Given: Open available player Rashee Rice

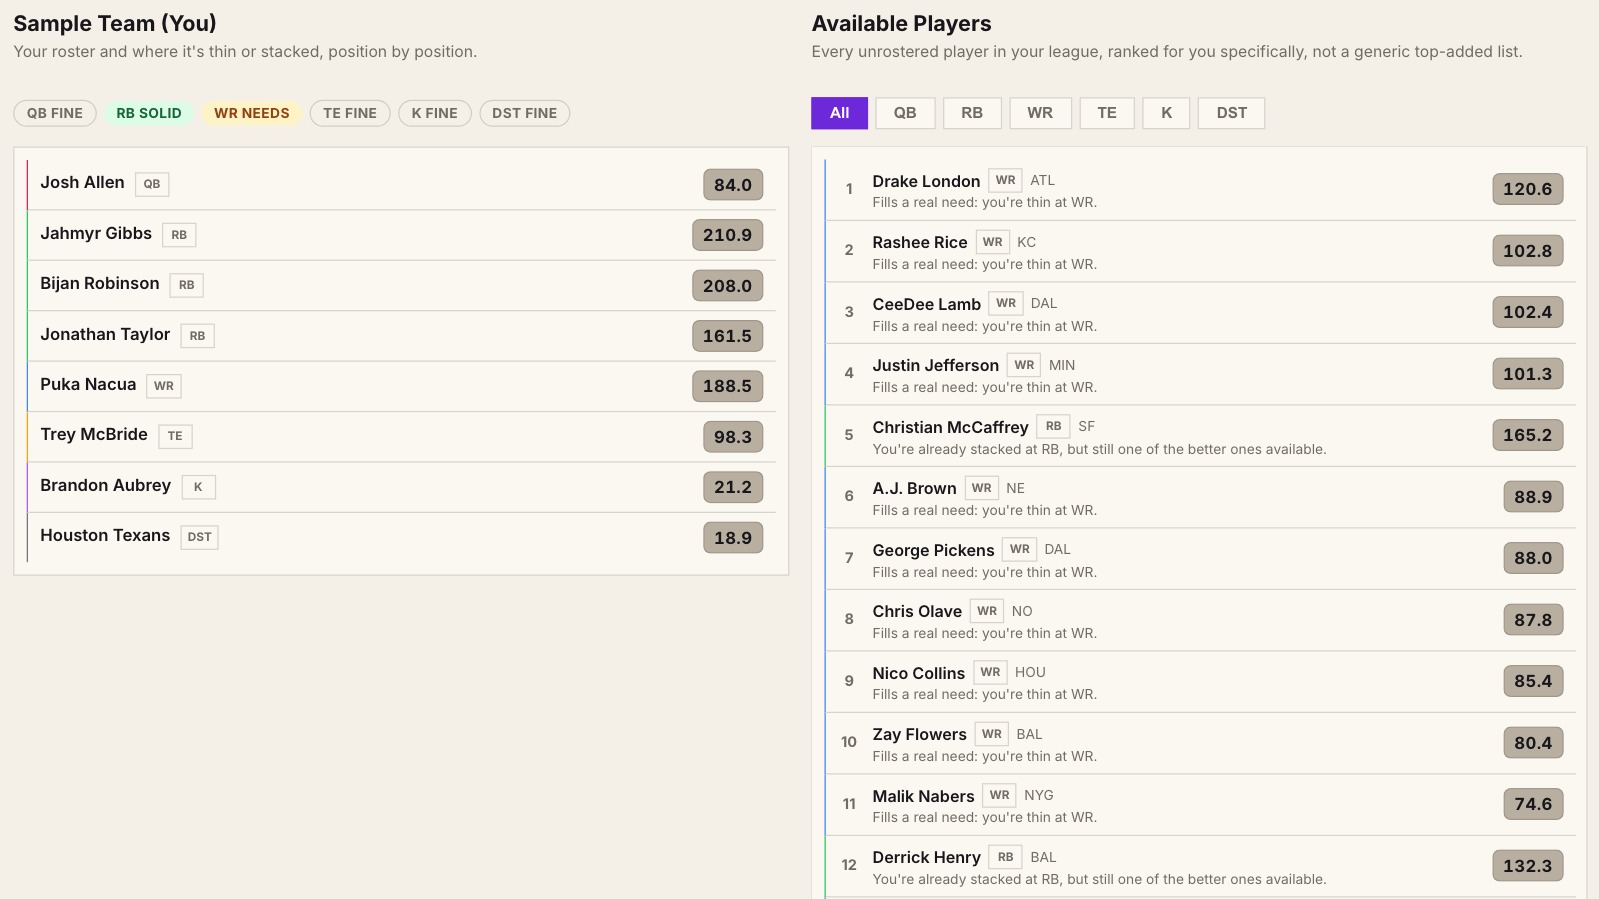Looking at the screenshot, I should pos(1200,252).
